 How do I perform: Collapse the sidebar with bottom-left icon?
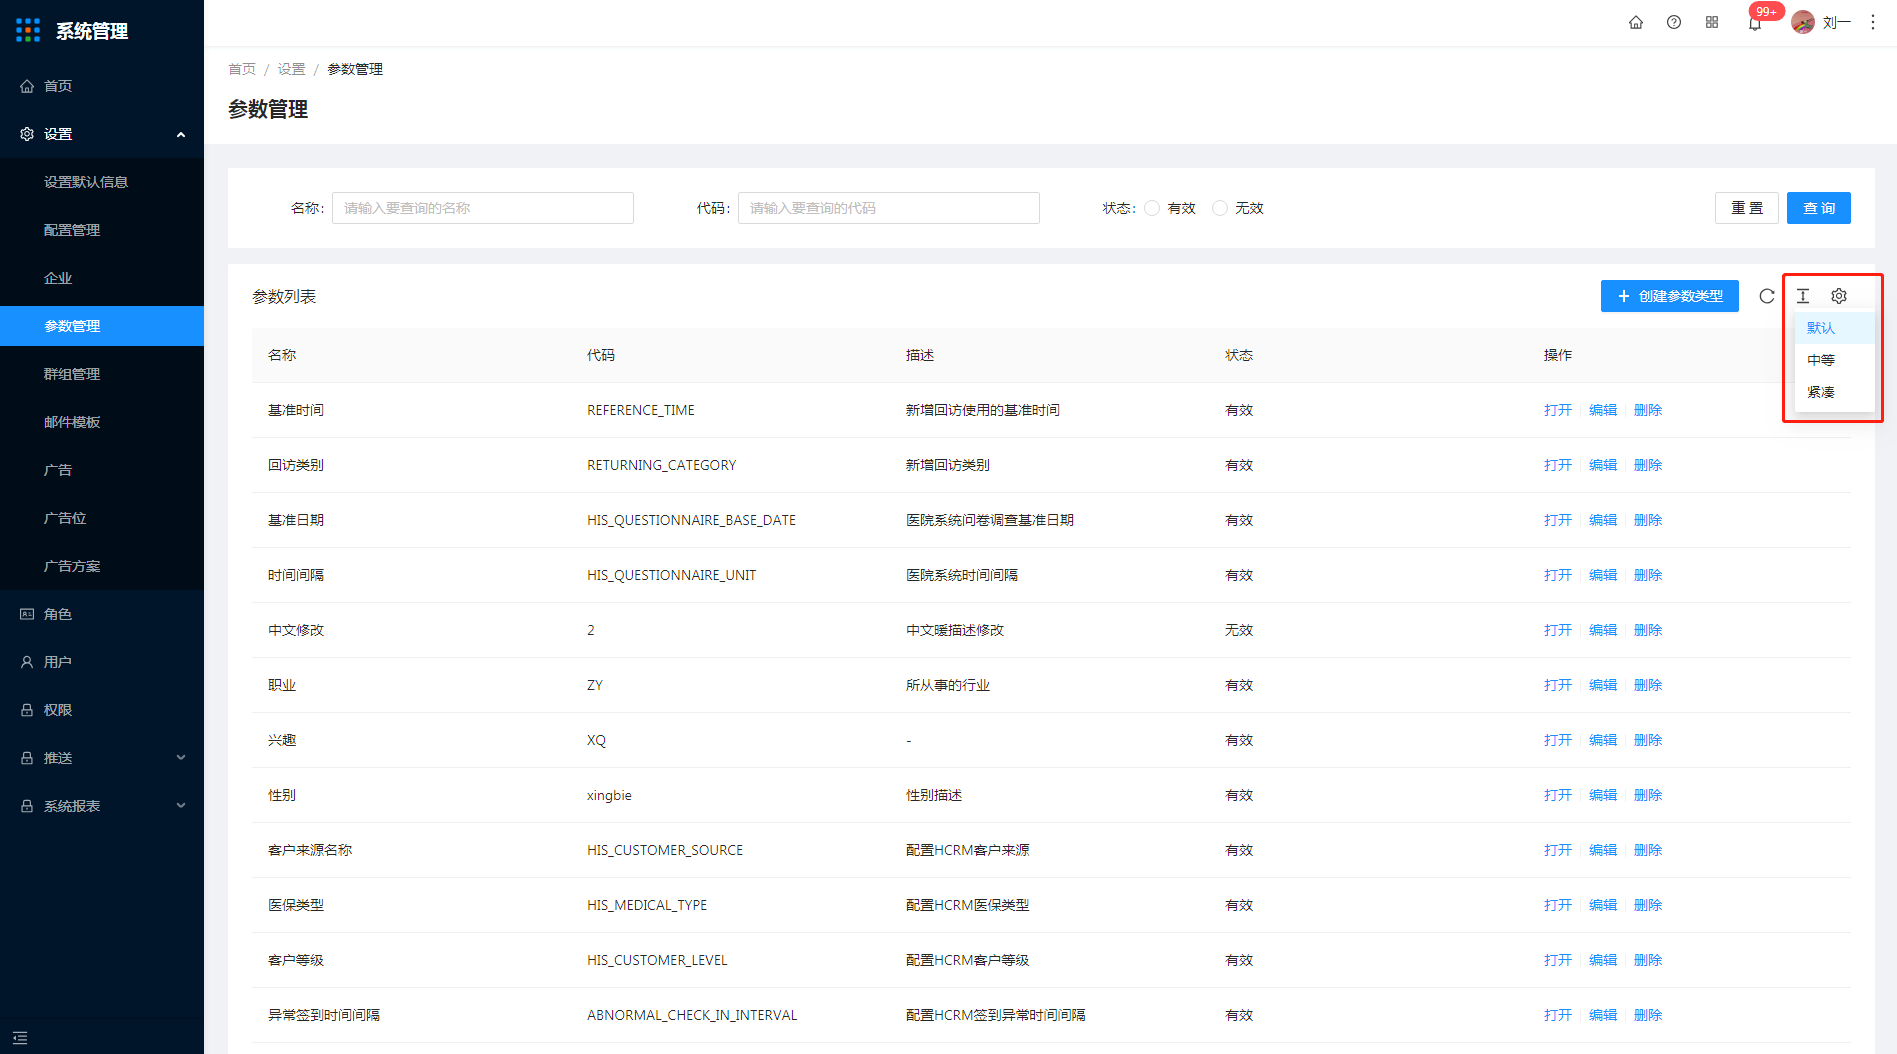tap(20, 1038)
